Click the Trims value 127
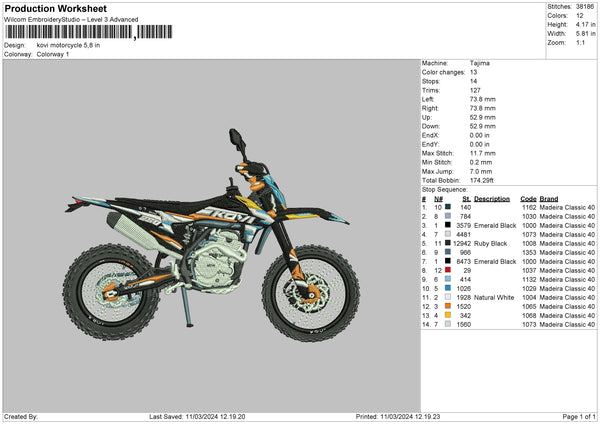The image size is (600, 424). (475, 90)
